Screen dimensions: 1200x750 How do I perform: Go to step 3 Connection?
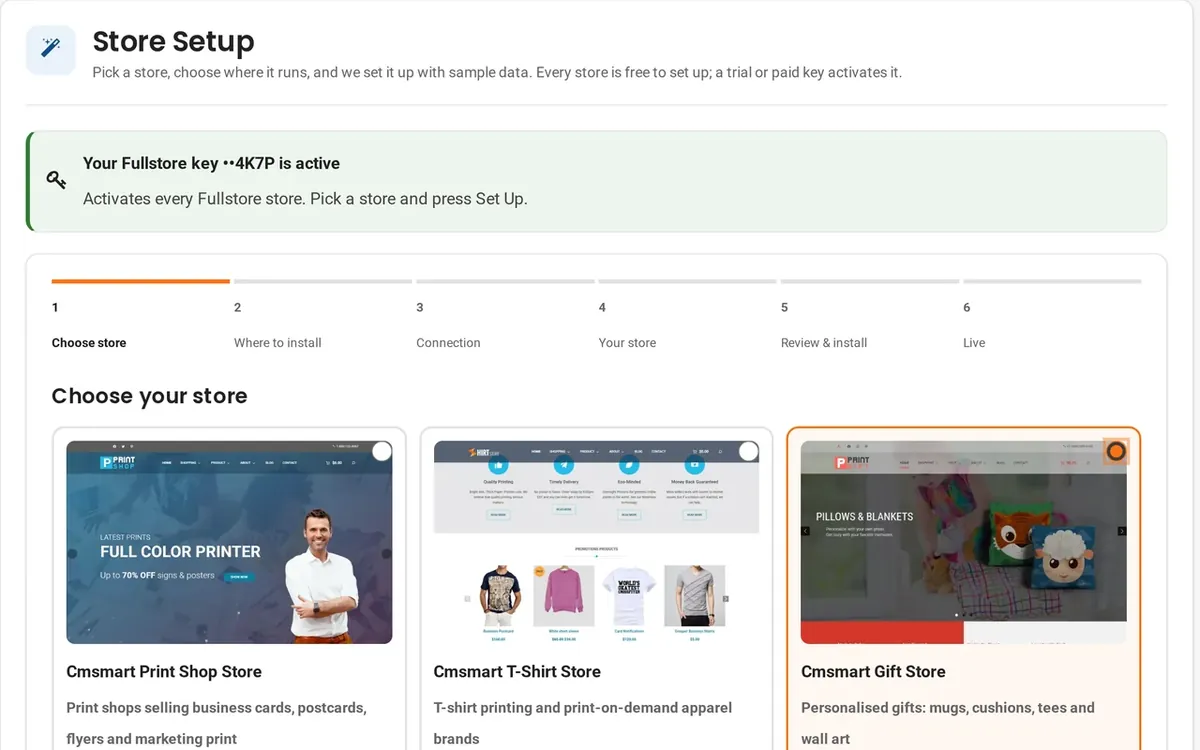[505, 314]
